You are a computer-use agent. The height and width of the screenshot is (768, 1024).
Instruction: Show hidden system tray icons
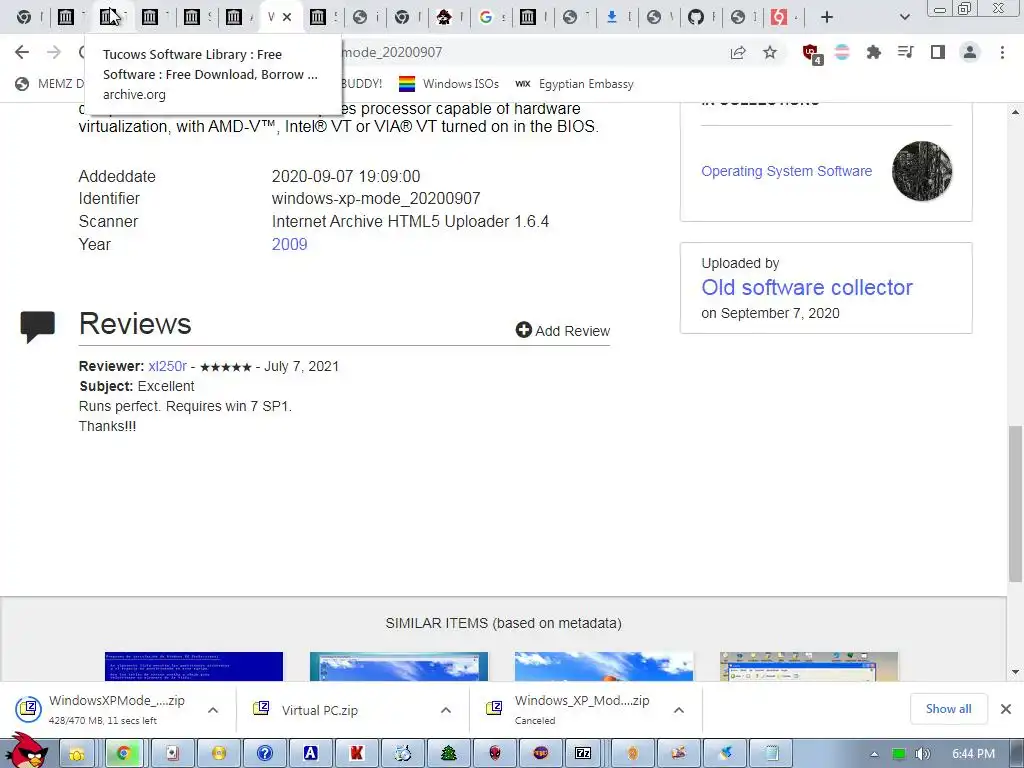[x=874, y=754]
